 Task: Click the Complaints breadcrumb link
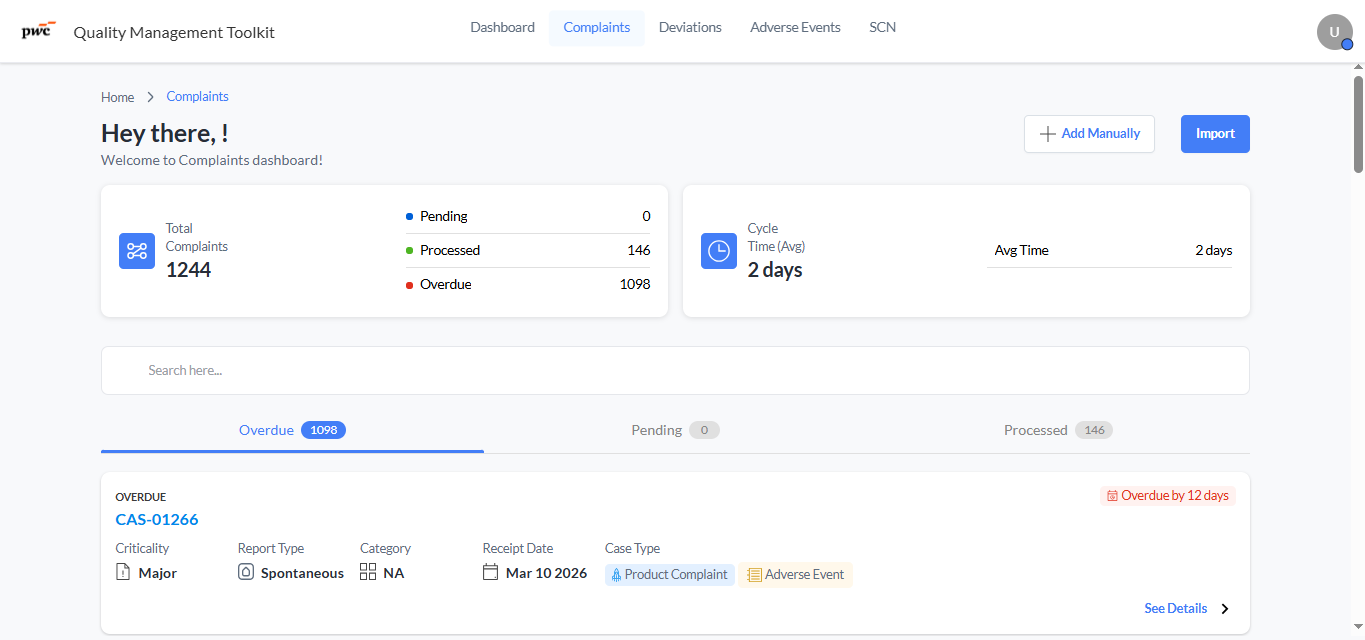coord(198,97)
